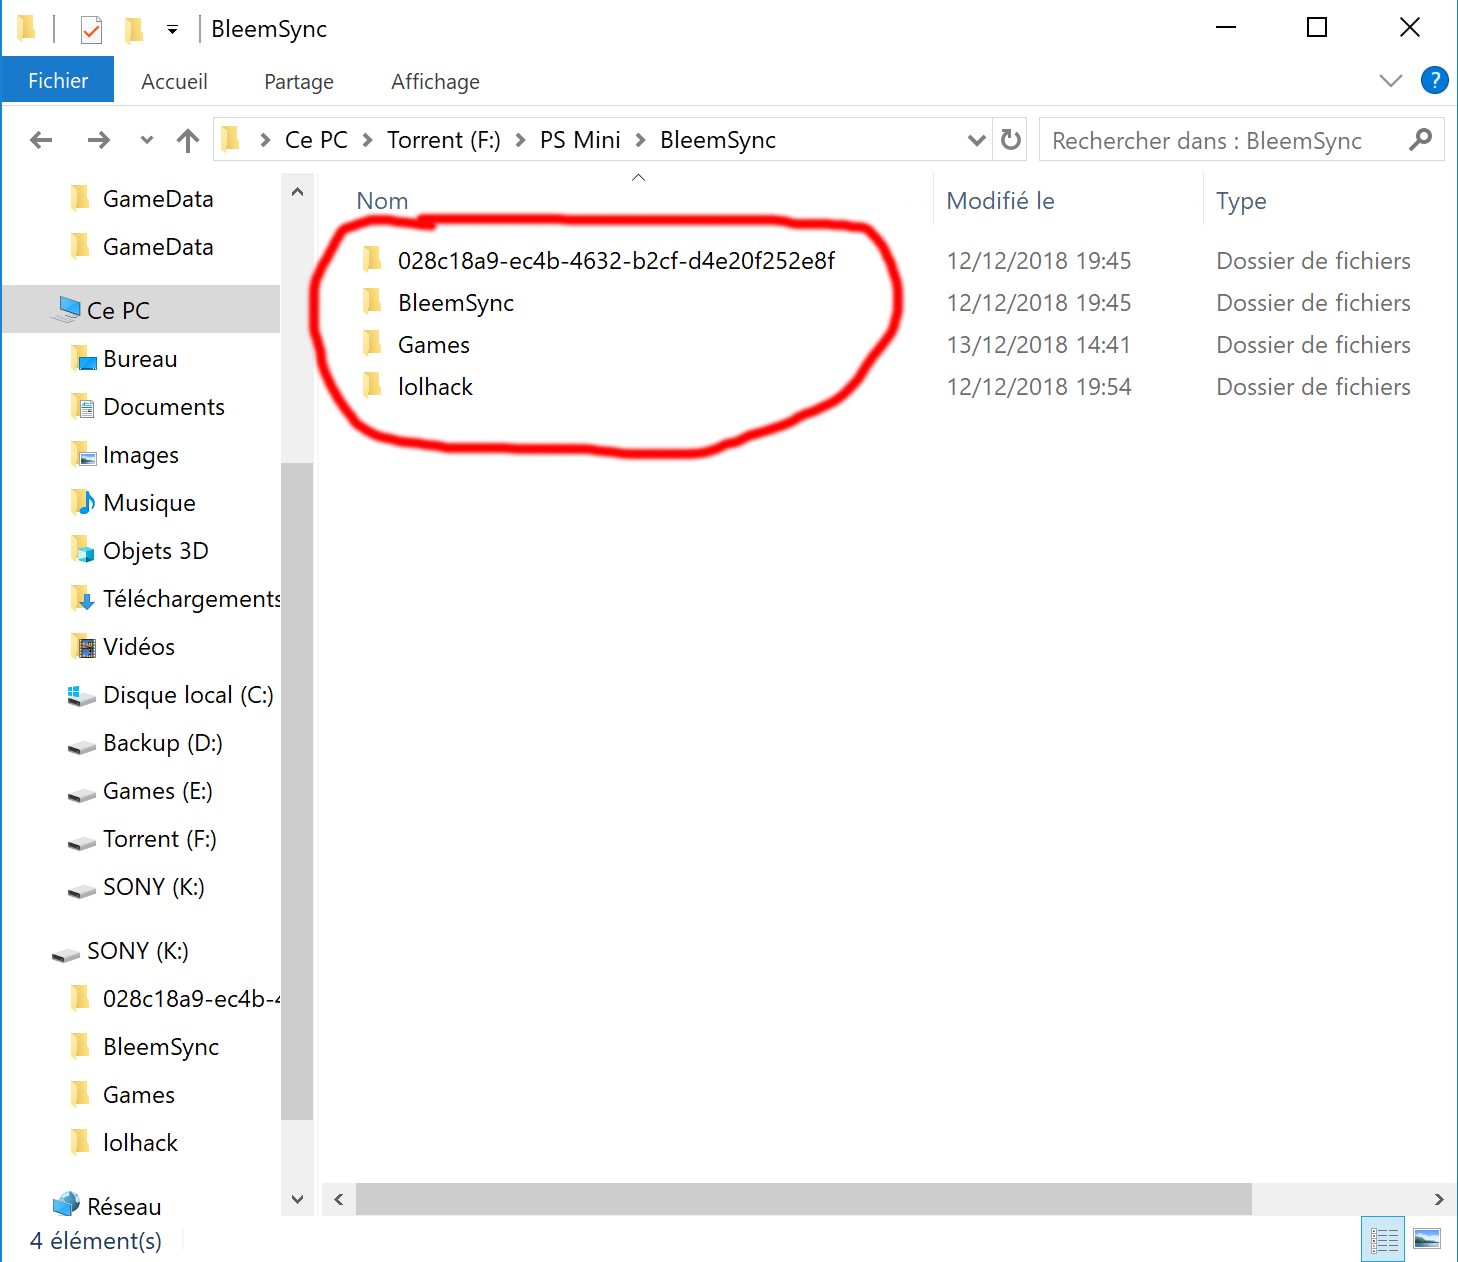Open the address bar history dropdown
1458x1262 pixels.
tap(976, 140)
